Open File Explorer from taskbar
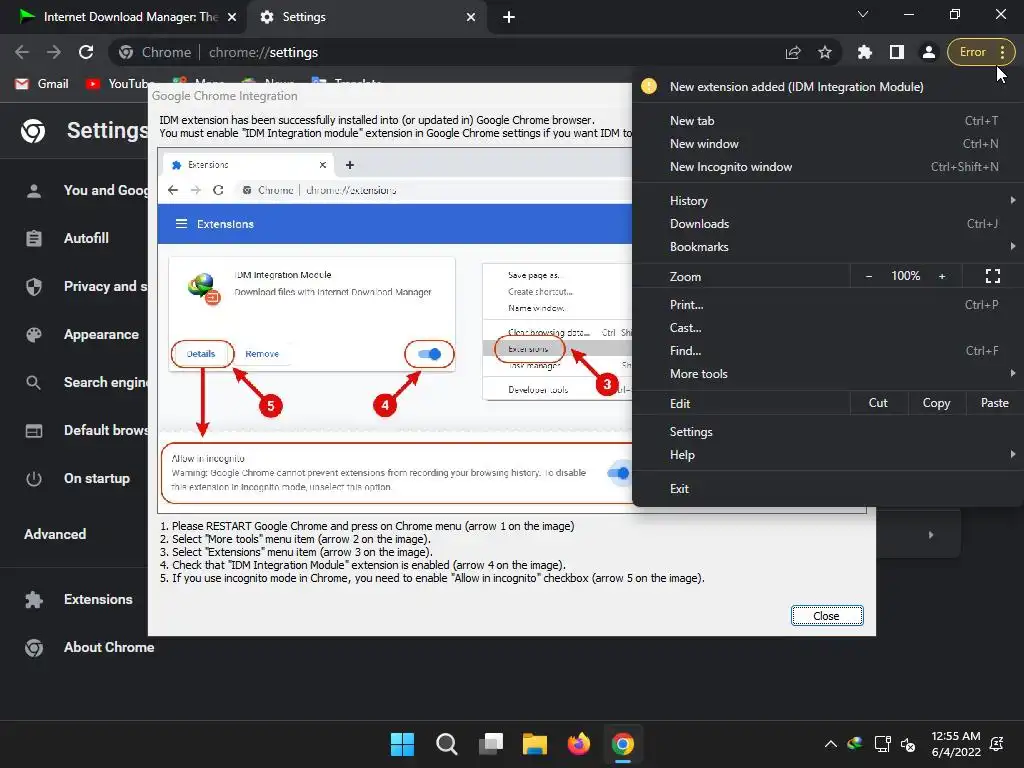 (535, 744)
